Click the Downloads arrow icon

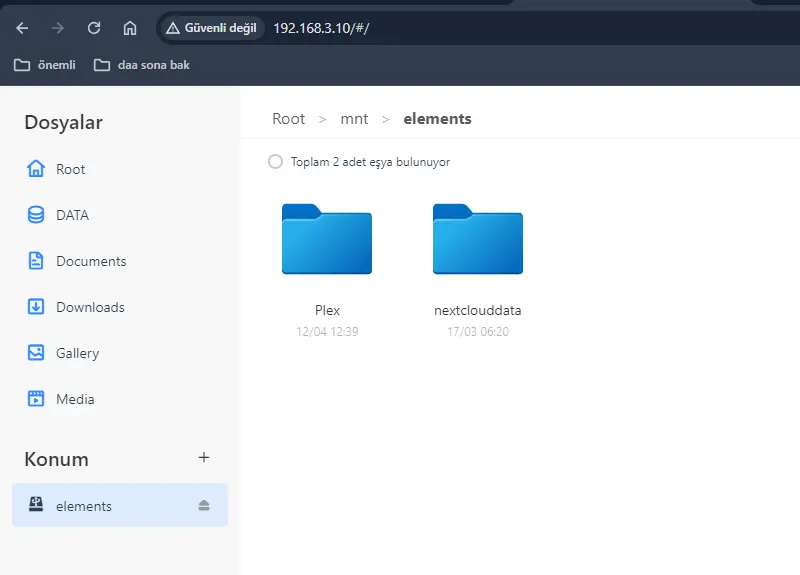pyautogui.click(x=36, y=307)
